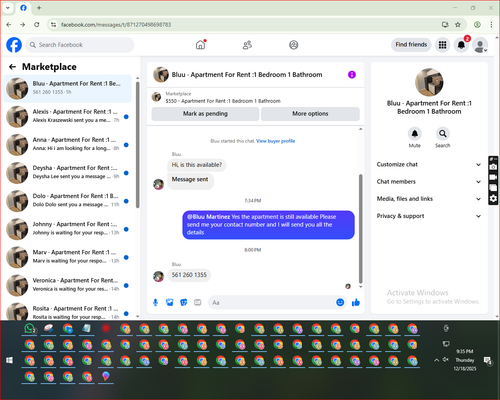Open capture tool settings gear on right edge
500x400 pixels.
coord(493,199)
